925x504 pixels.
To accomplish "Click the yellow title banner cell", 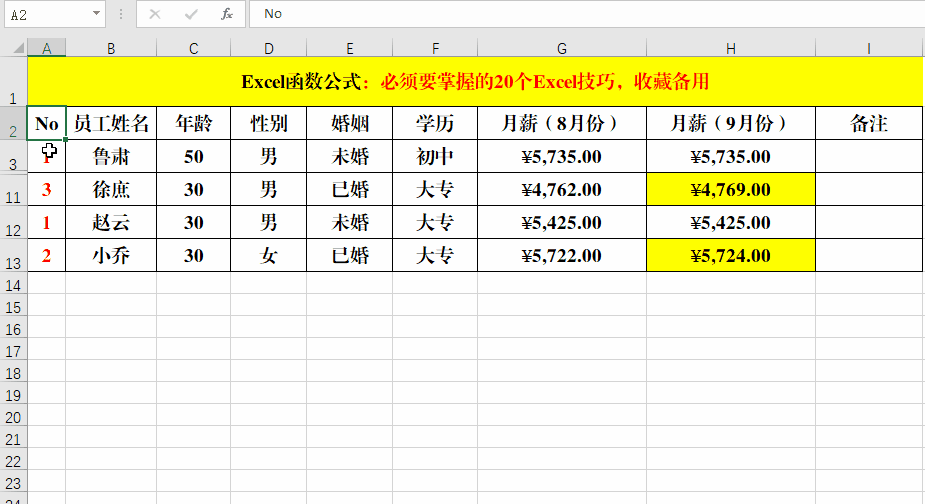I will (475, 81).
